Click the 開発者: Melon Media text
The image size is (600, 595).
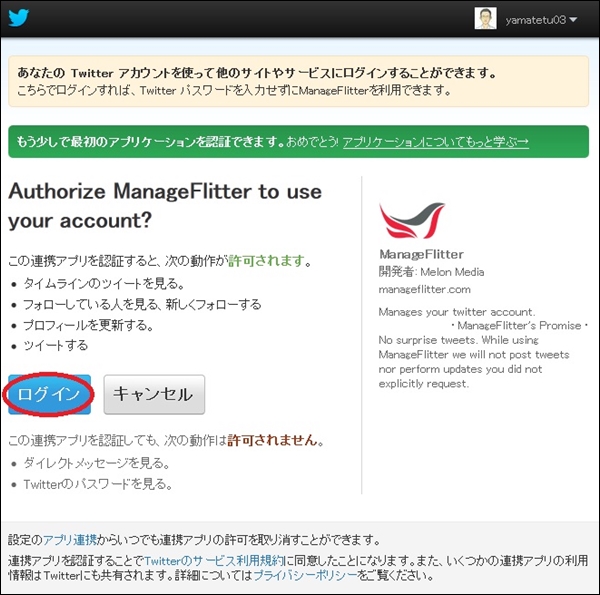431,272
